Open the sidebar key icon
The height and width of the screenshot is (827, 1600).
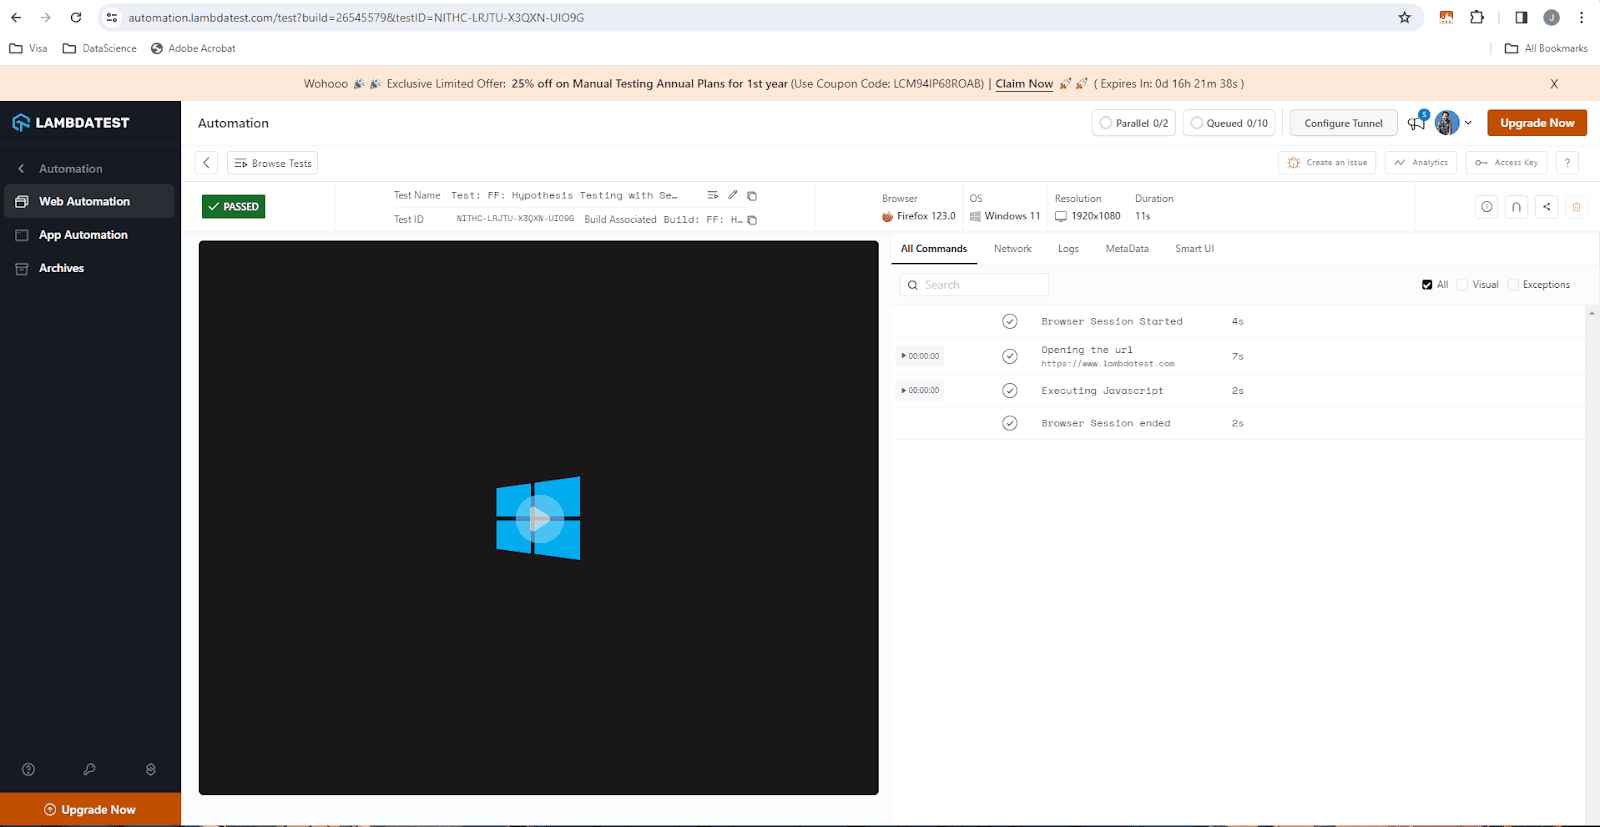tap(89, 769)
